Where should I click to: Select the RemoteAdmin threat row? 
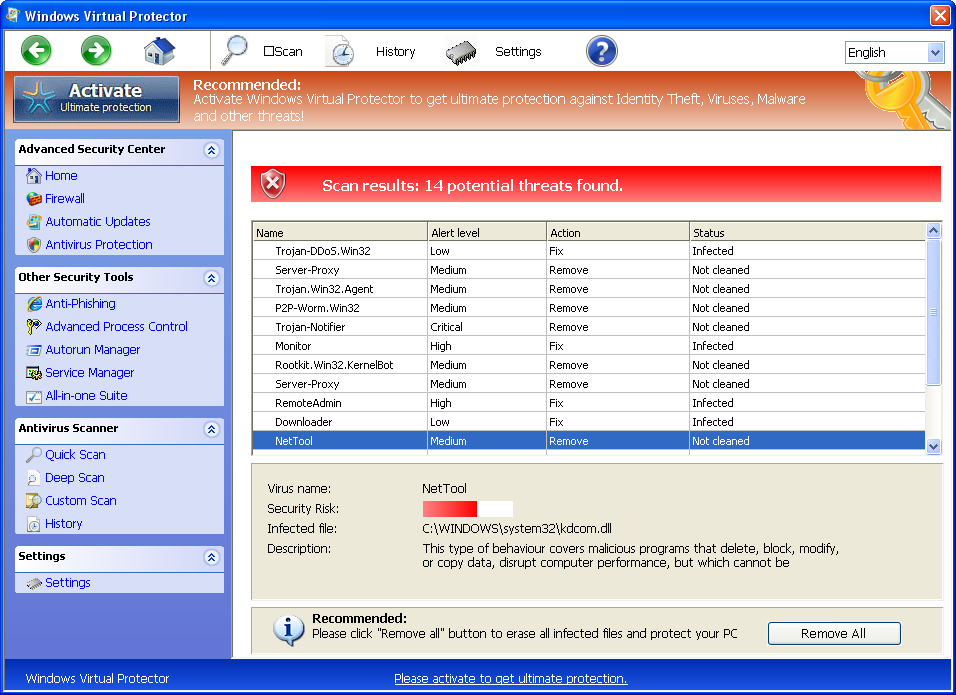click(589, 403)
